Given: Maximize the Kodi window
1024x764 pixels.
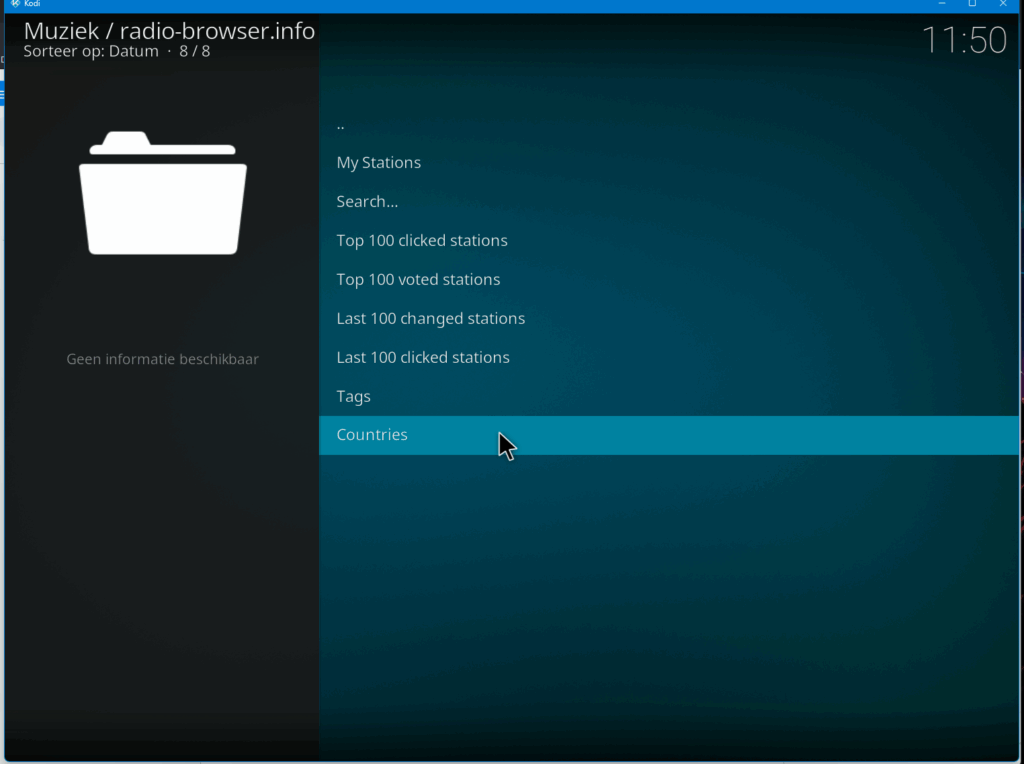Looking at the screenshot, I should [972, 4].
